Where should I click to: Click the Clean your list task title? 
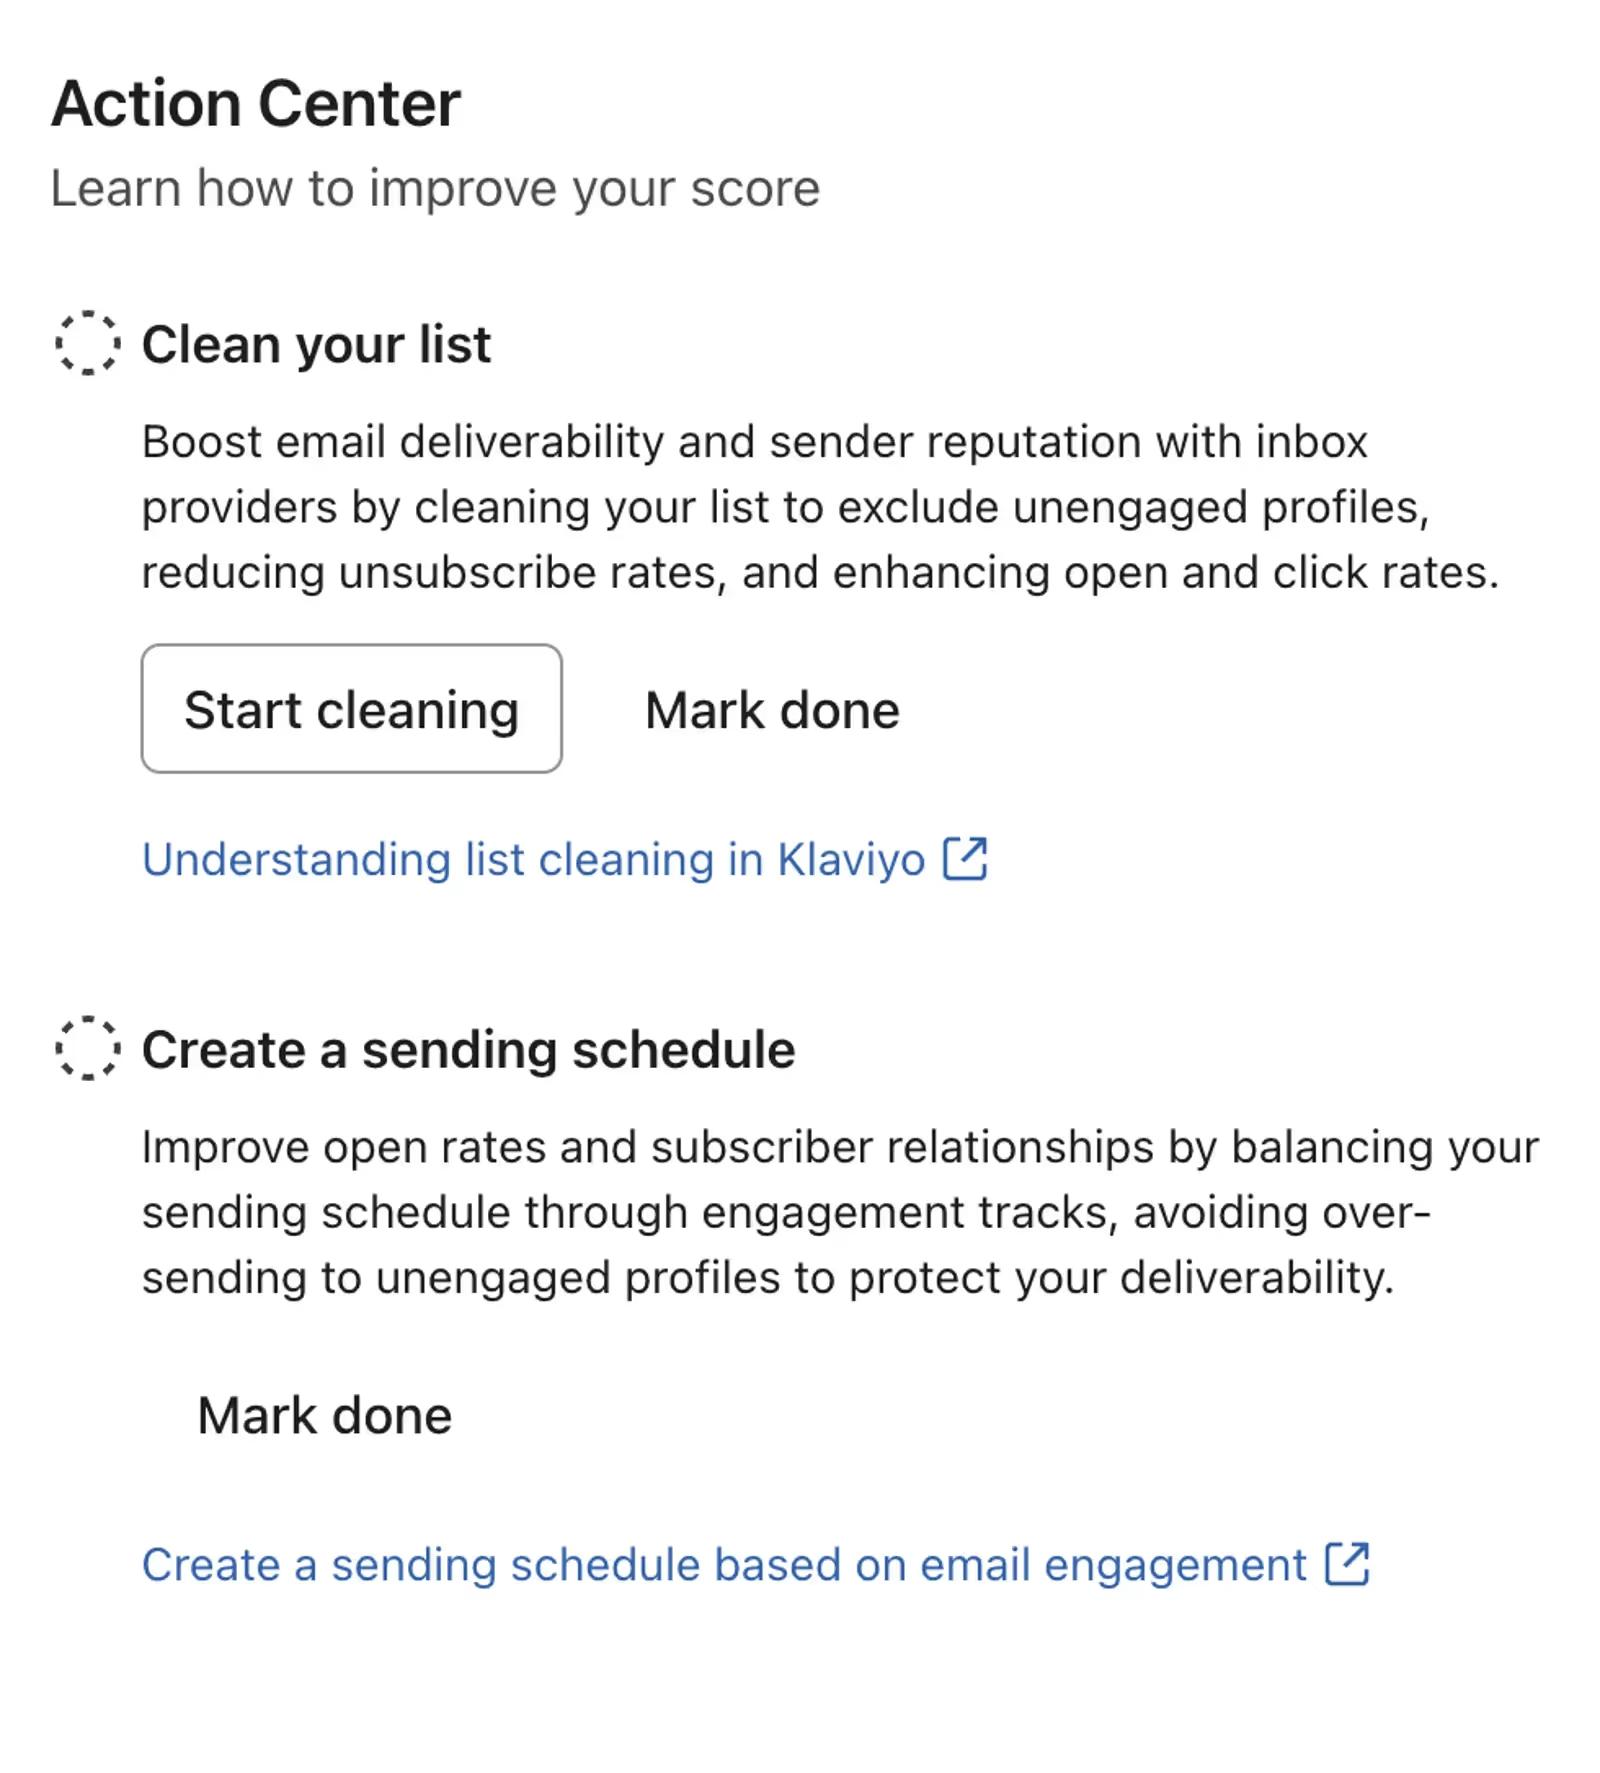pos(316,345)
